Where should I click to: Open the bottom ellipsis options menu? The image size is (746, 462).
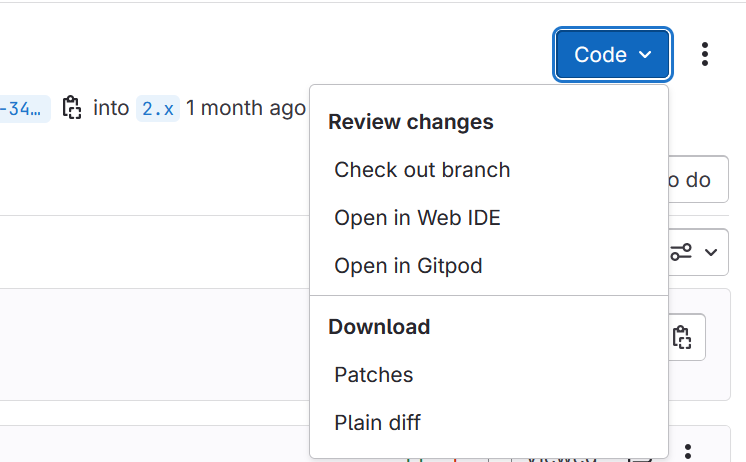(x=688, y=451)
